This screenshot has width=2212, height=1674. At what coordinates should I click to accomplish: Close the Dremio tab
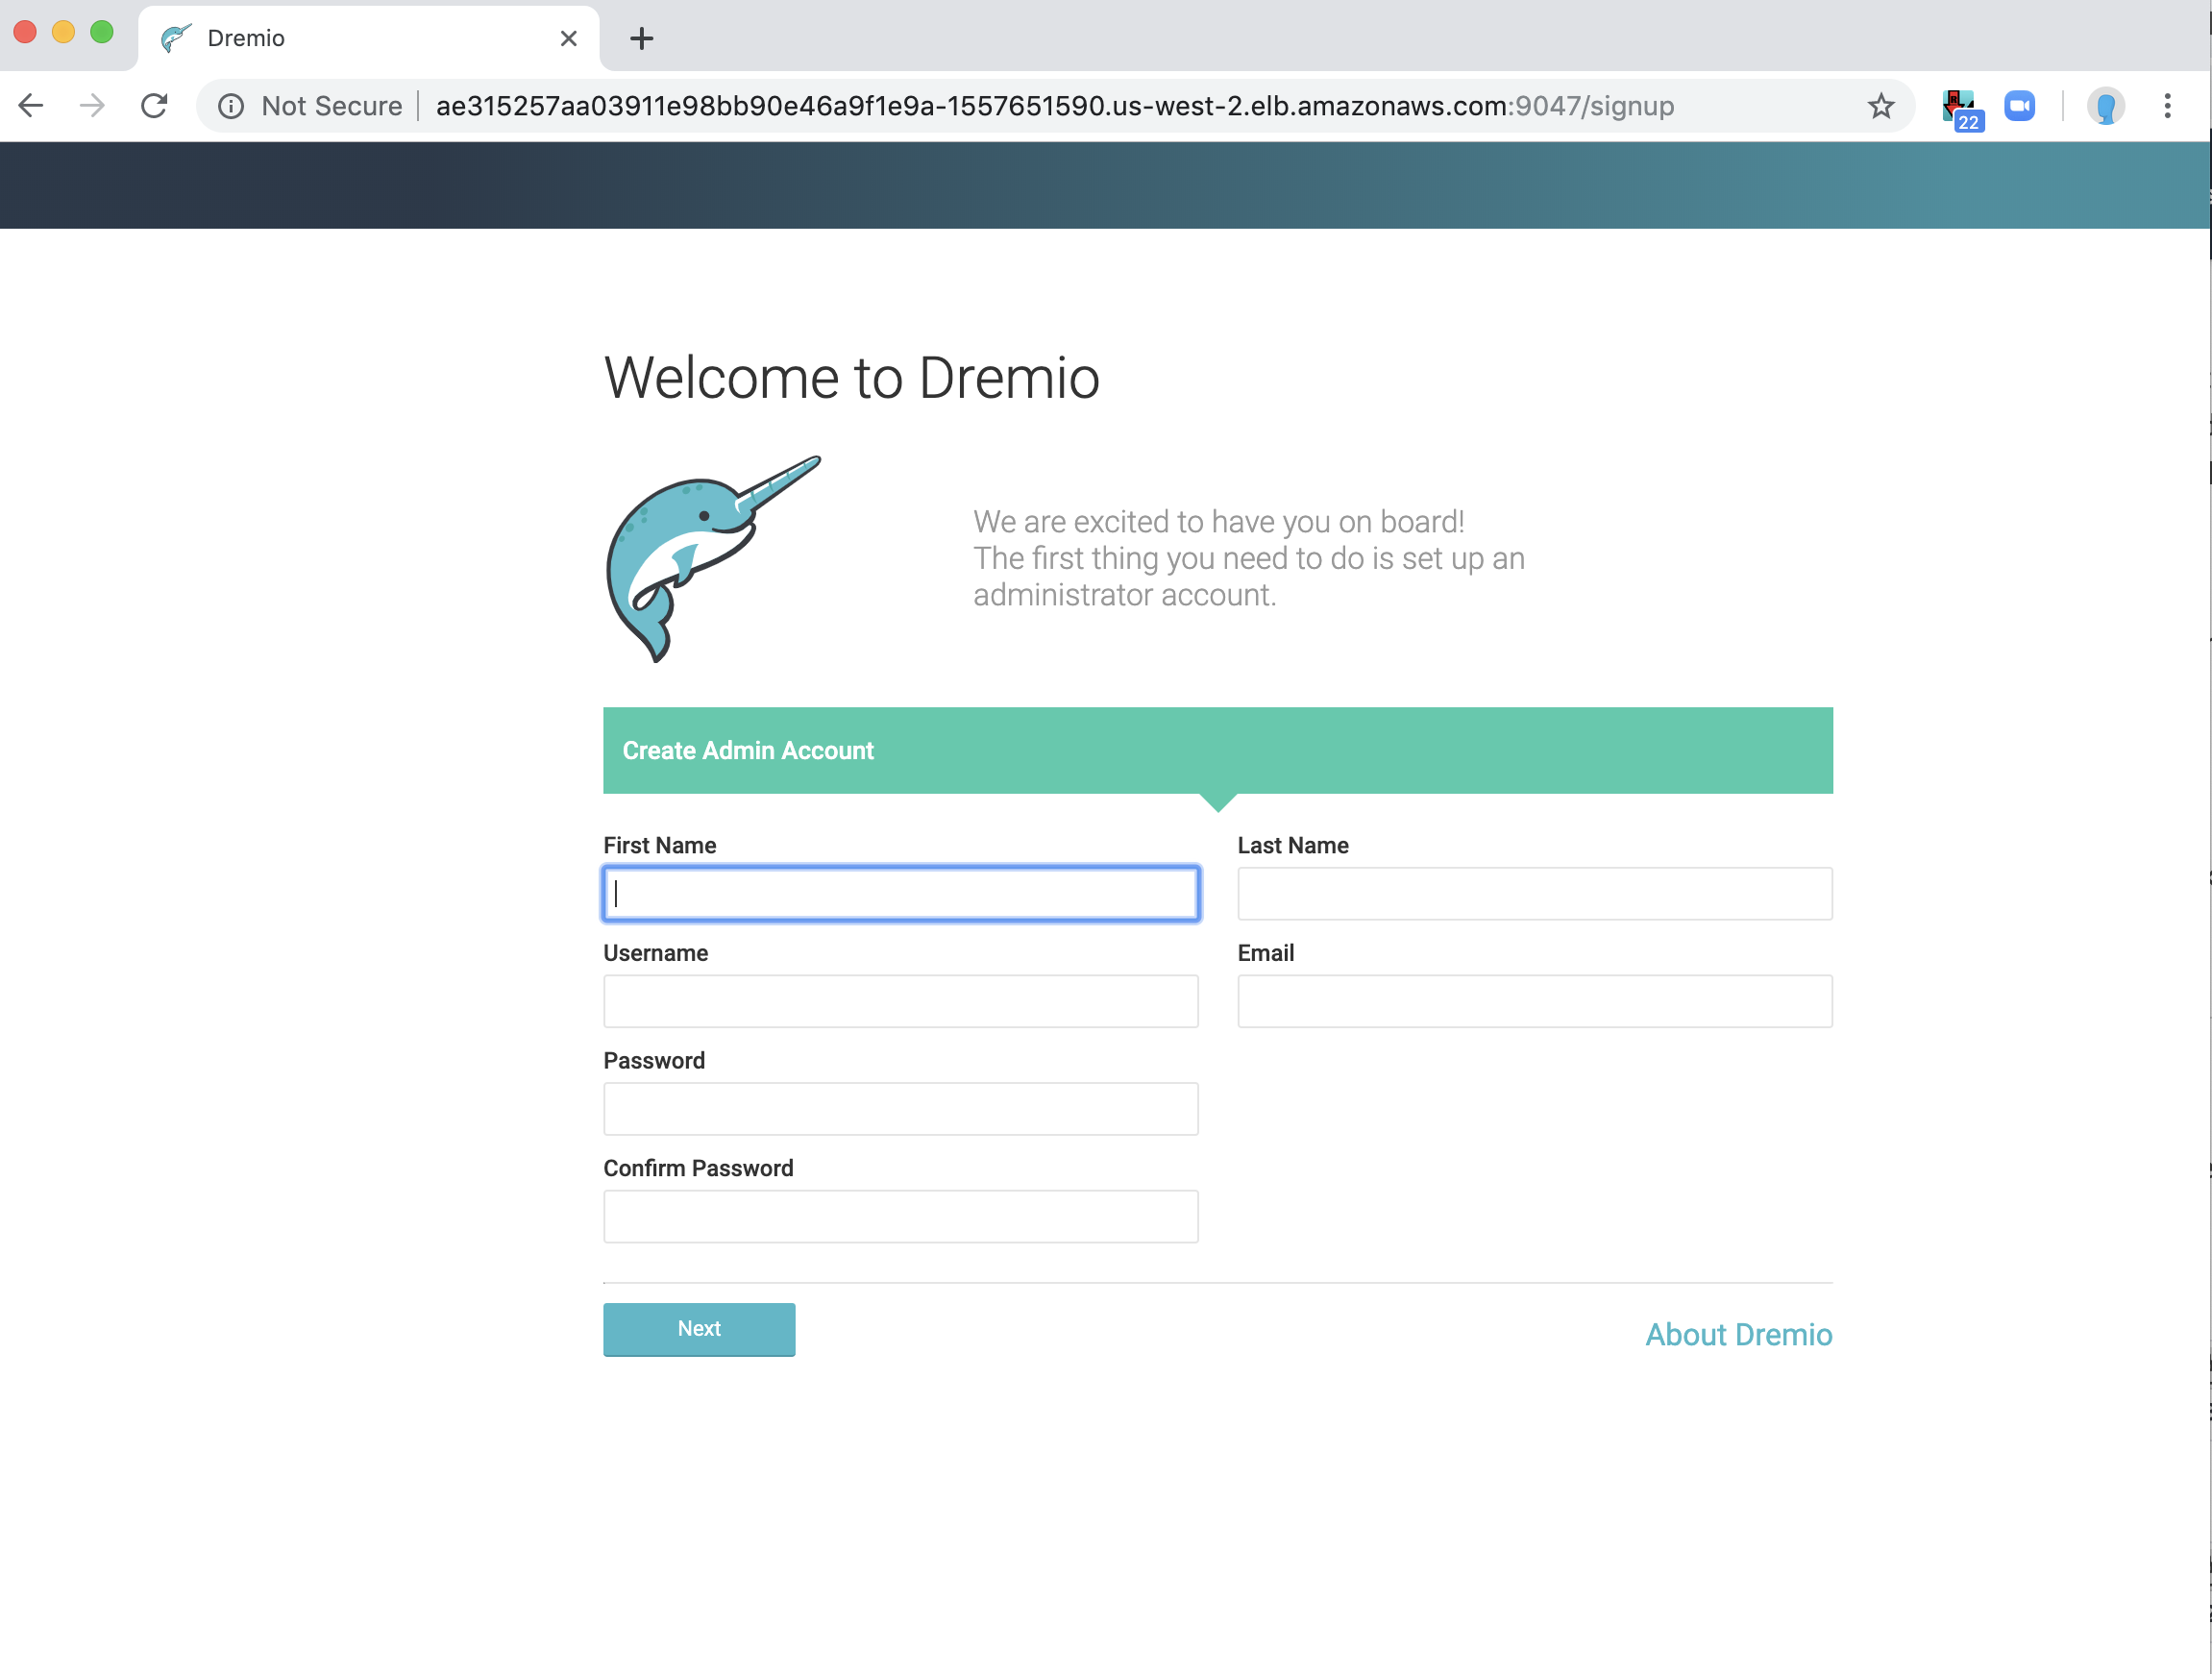[x=569, y=38]
